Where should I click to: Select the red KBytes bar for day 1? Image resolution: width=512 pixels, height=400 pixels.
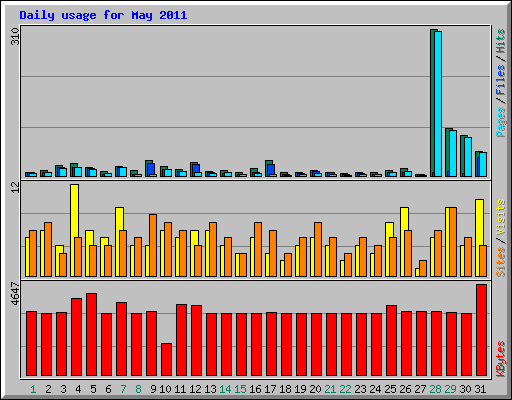pos(32,344)
